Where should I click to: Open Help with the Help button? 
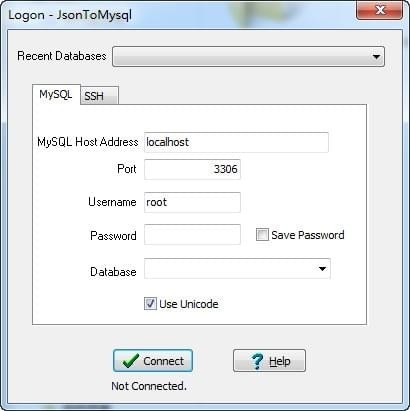click(269, 361)
